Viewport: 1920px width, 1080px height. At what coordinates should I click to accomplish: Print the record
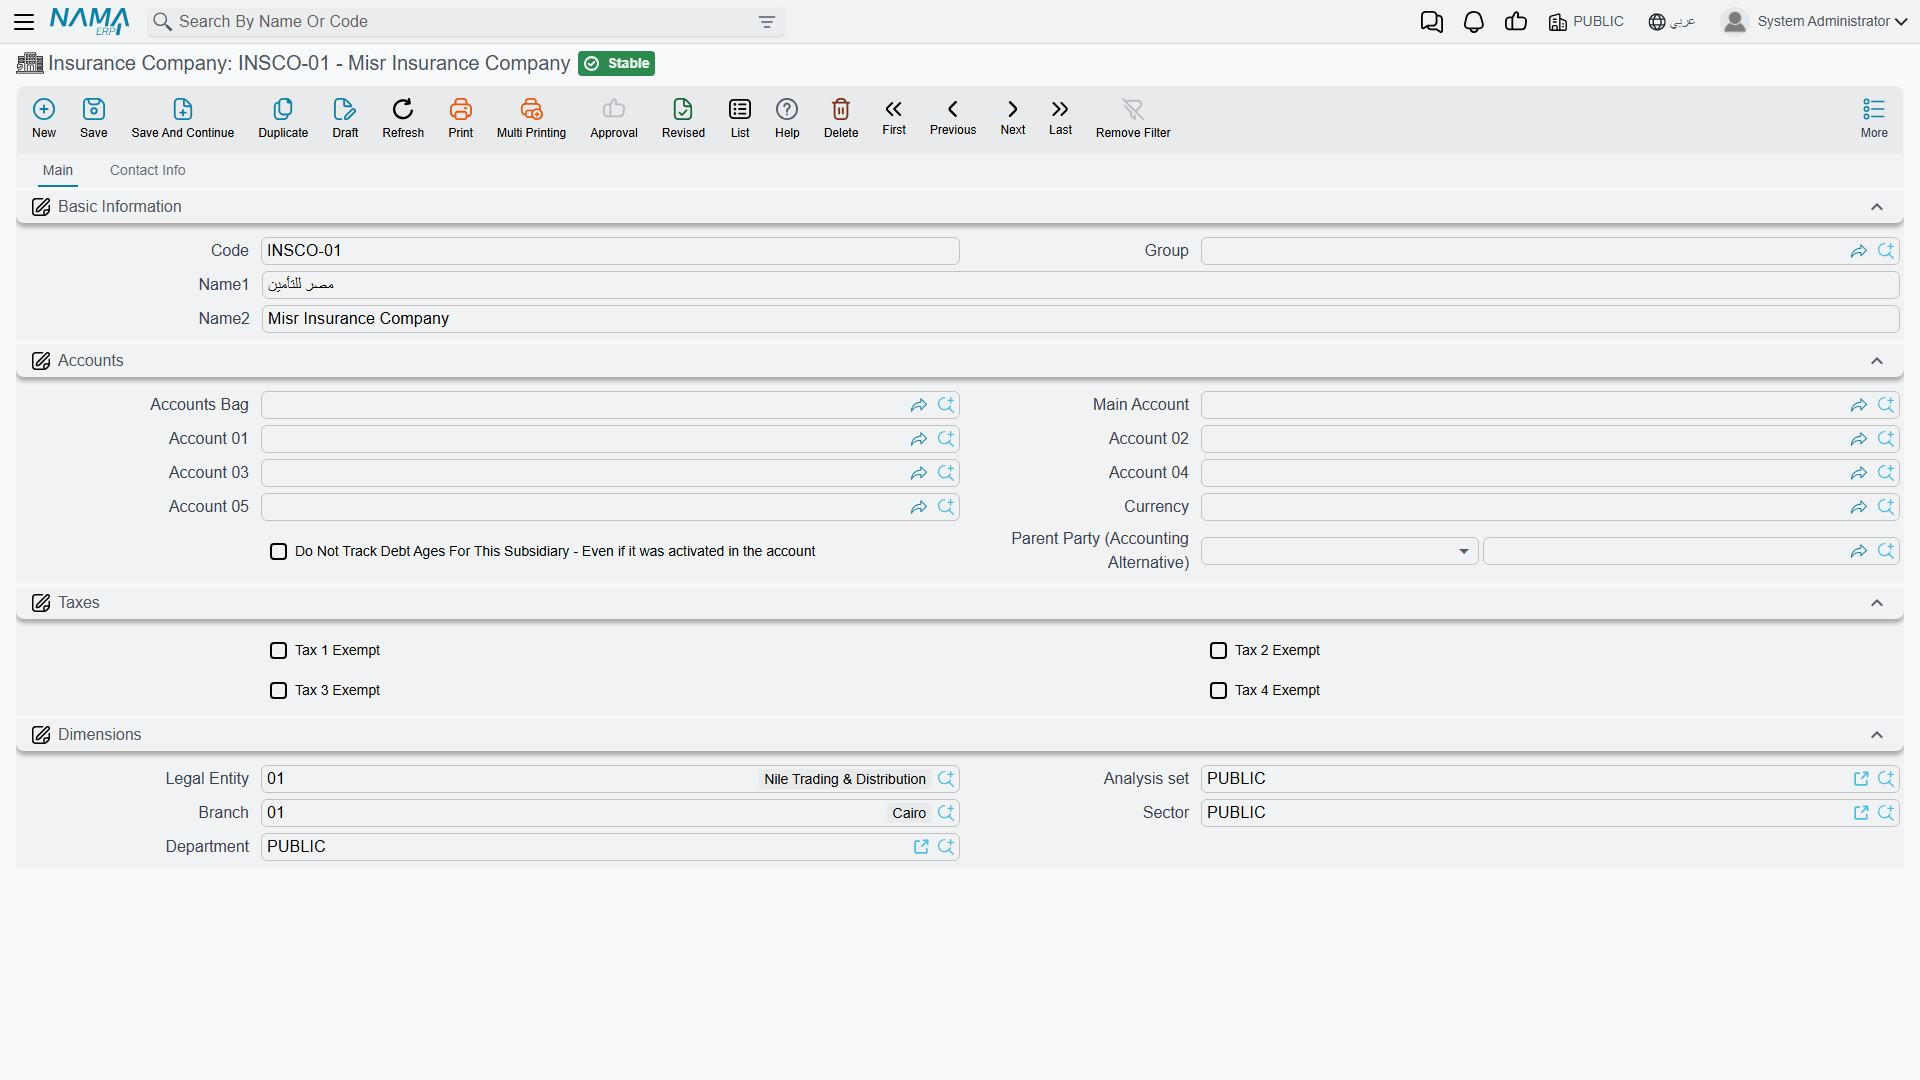point(461,118)
